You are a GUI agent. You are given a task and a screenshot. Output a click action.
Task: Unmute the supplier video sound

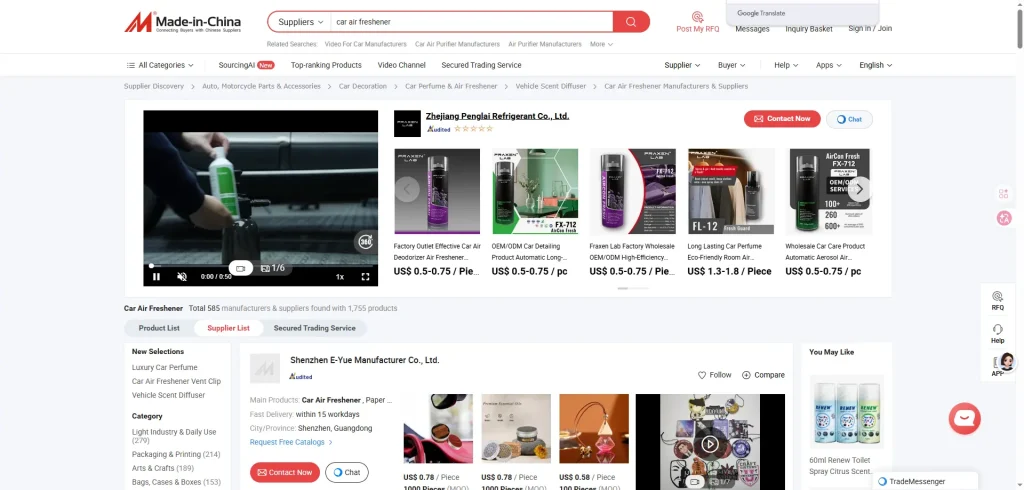(182, 277)
